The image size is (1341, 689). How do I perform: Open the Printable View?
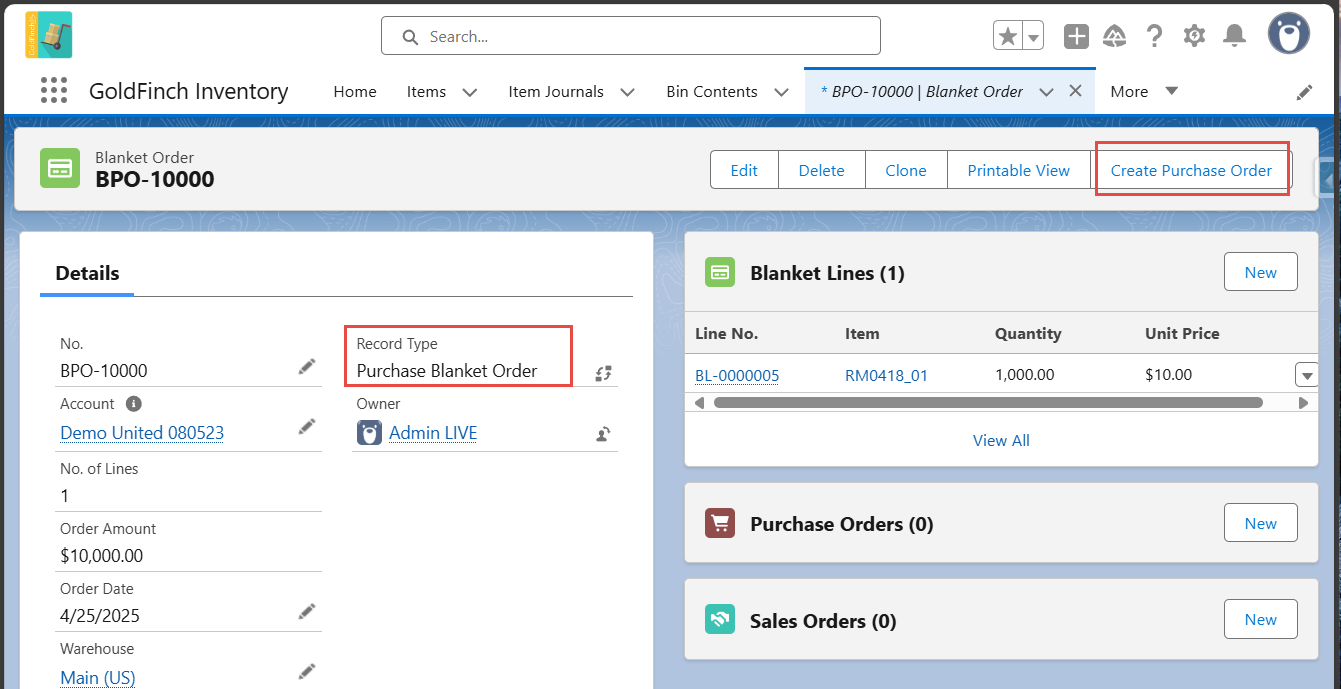coord(1019,170)
